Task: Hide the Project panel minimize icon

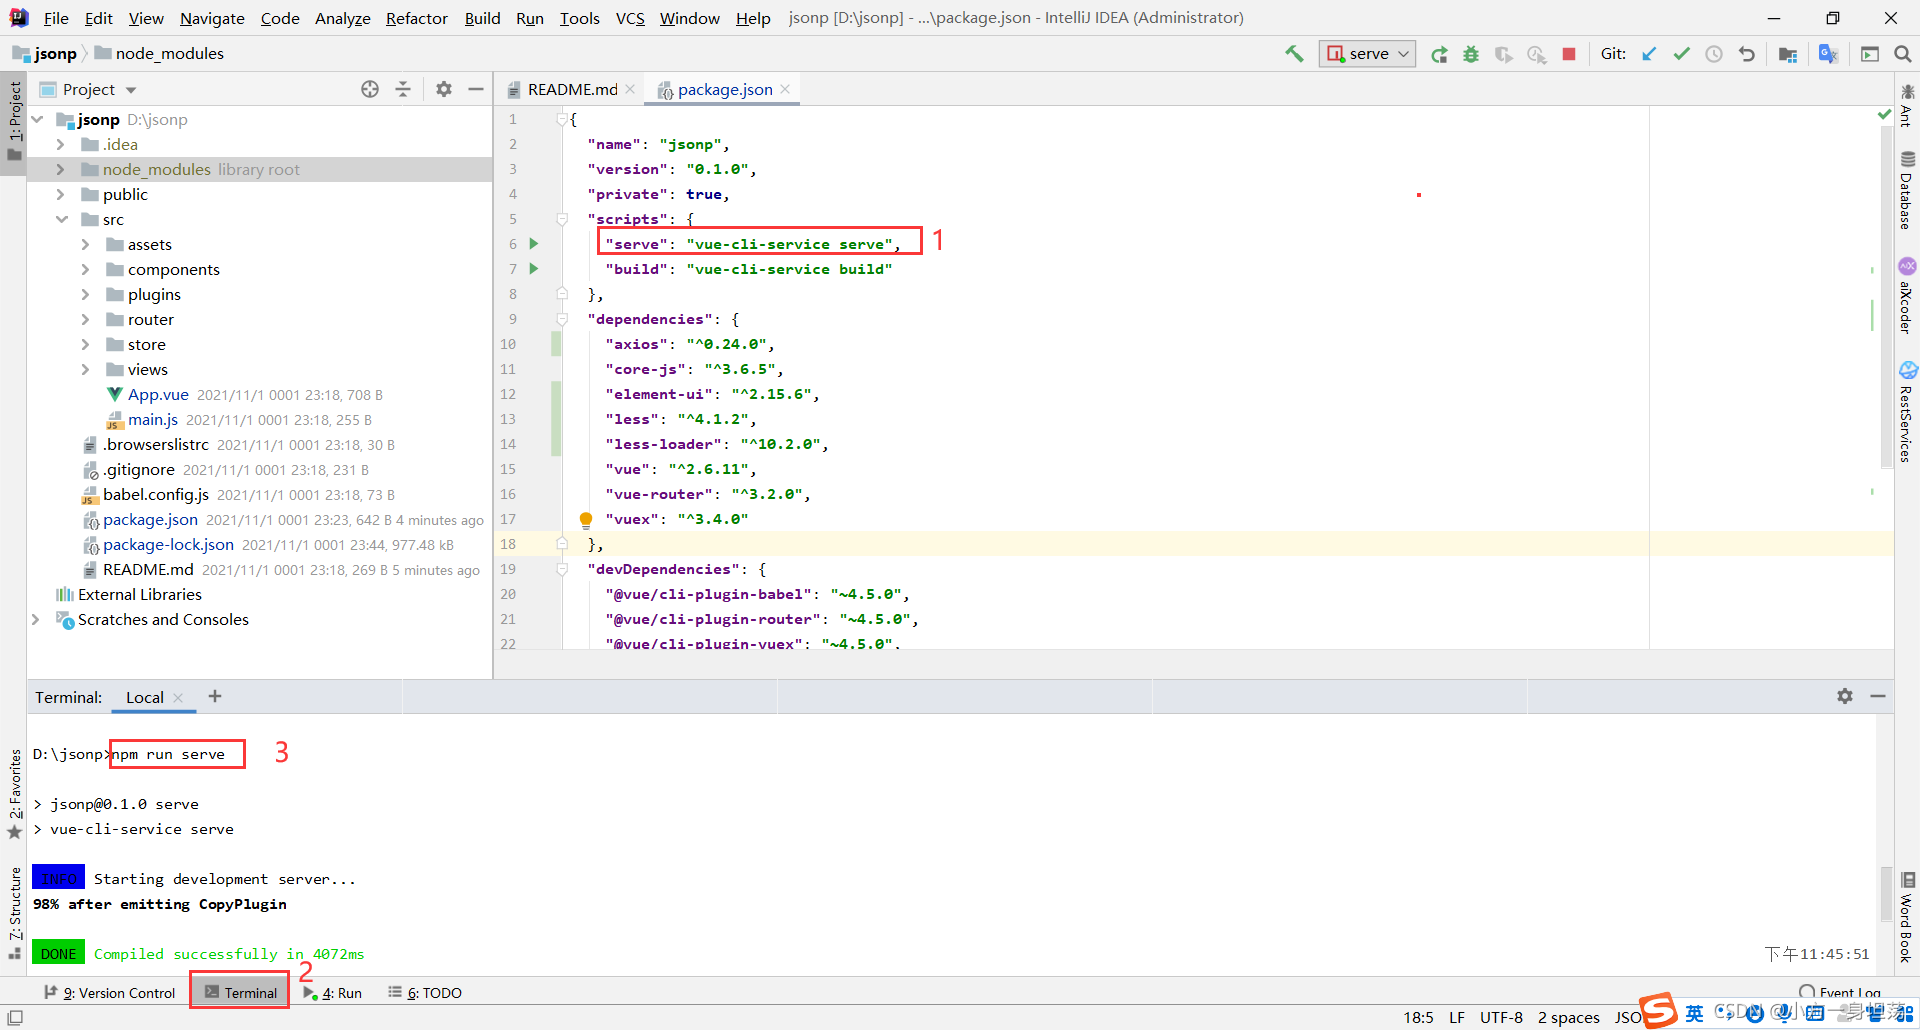Action: pyautogui.click(x=476, y=89)
